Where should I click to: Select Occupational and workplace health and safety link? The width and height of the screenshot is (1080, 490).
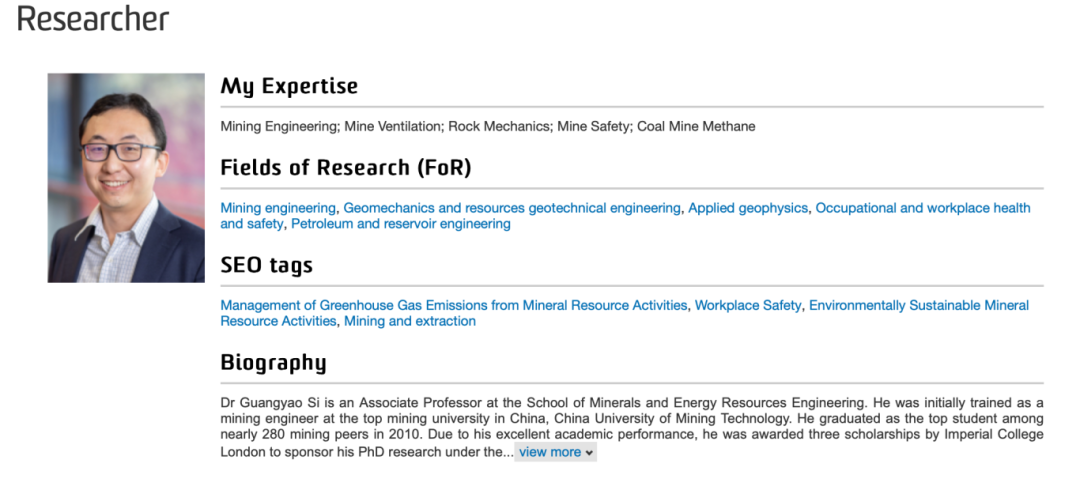pyautogui.click(x=922, y=208)
